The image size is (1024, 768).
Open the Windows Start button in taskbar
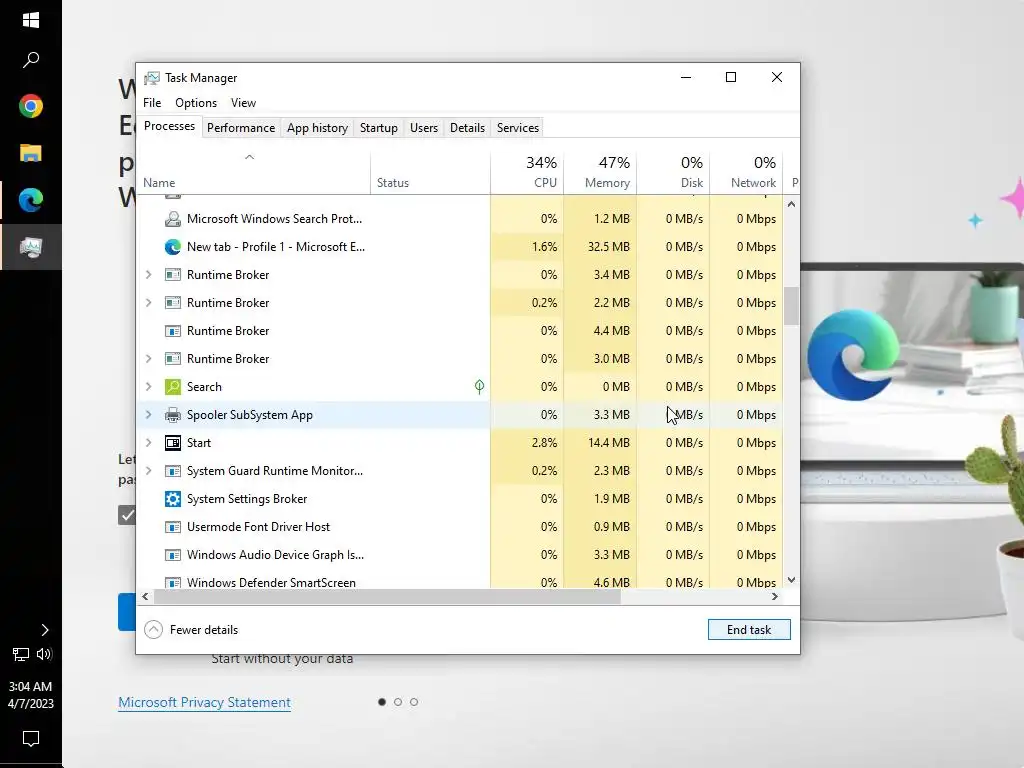point(31,20)
